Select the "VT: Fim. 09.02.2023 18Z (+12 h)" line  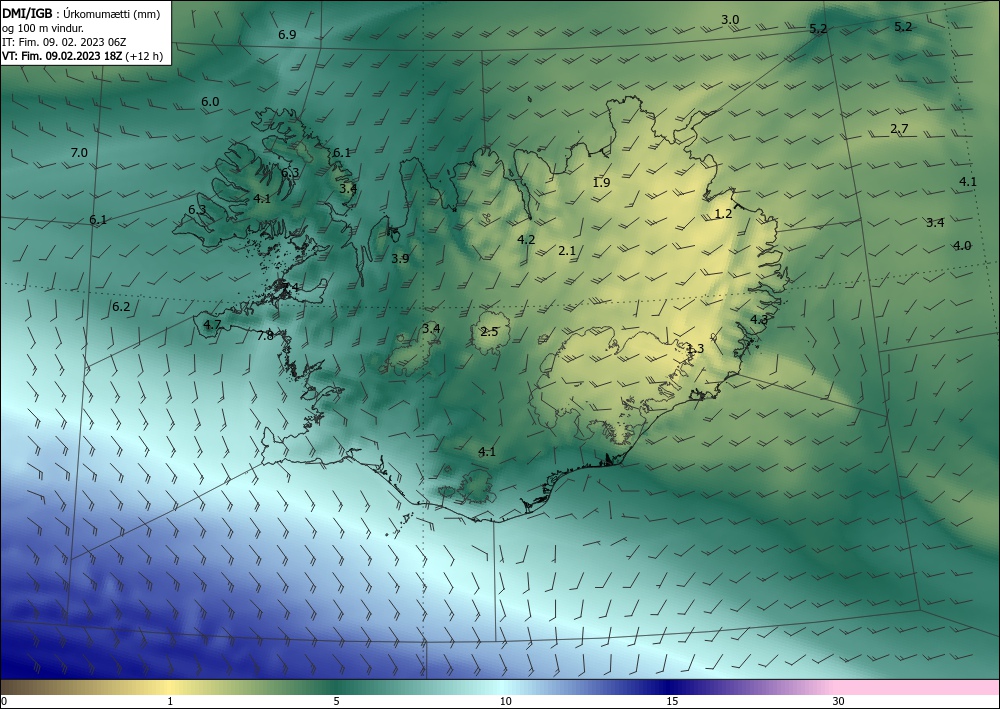tap(82, 56)
